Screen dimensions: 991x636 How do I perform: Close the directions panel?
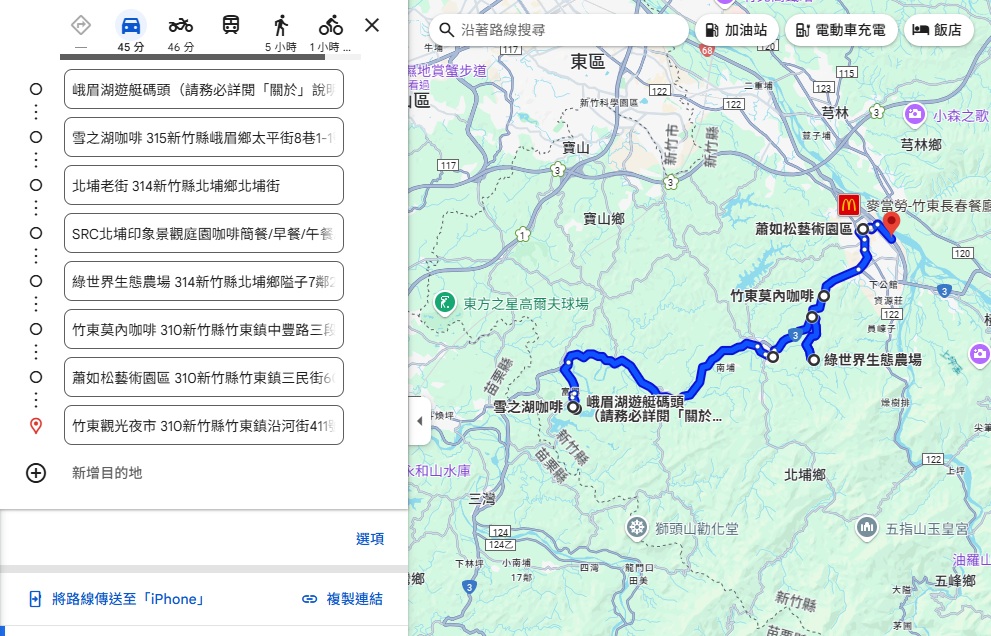372,25
